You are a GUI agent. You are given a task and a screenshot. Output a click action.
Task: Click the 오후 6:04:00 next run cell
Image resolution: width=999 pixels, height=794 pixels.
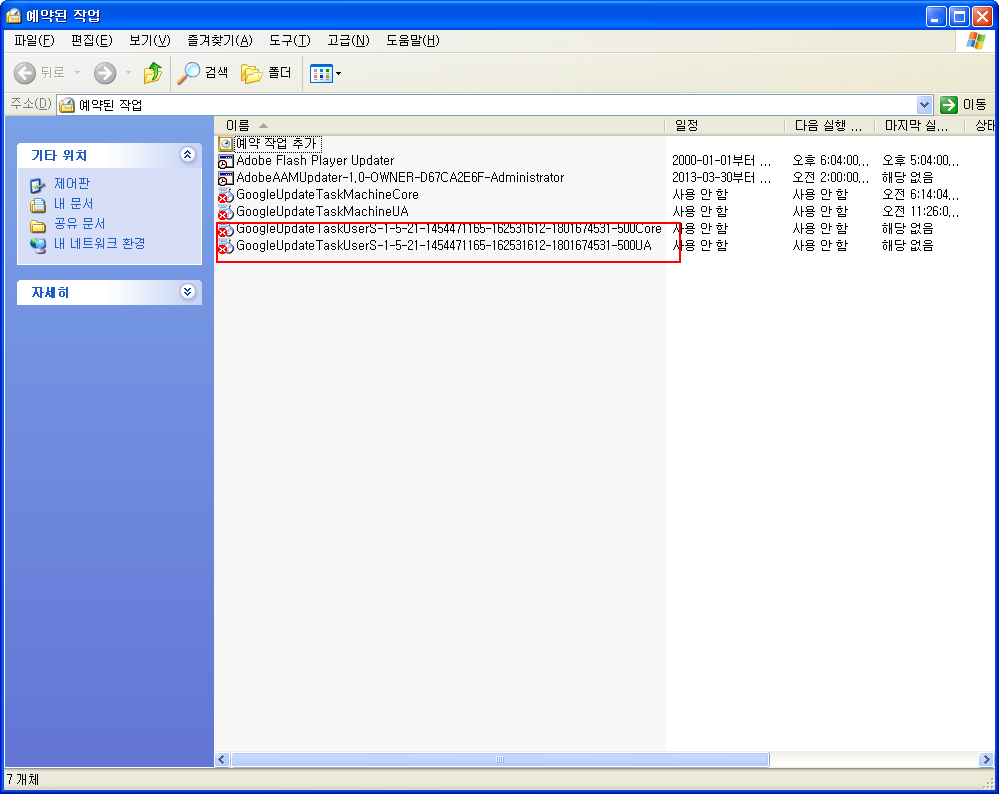[x=831, y=161]
